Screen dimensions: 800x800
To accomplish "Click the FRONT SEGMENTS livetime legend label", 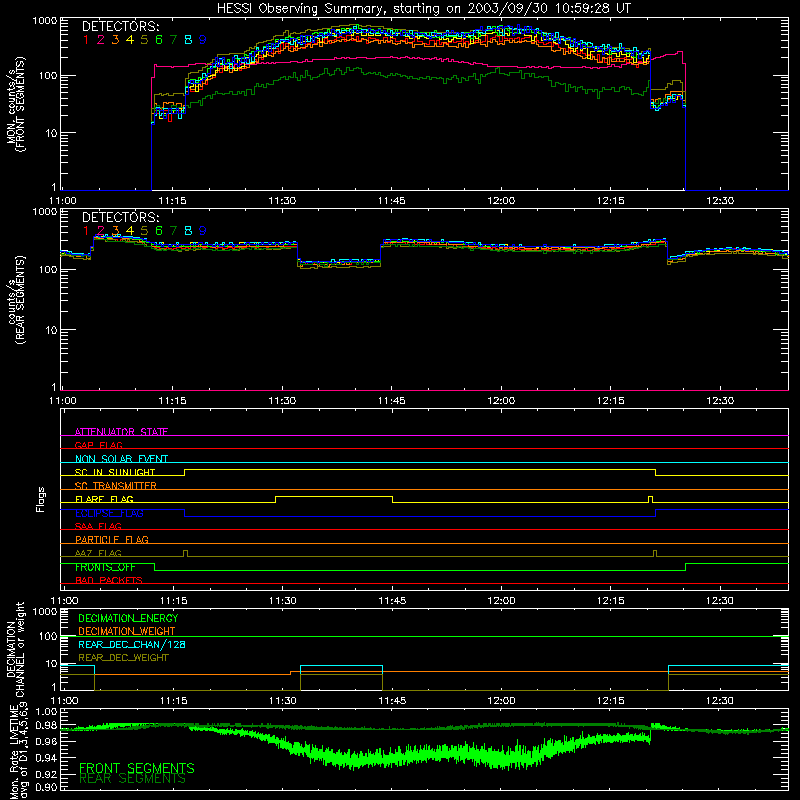I will click(x=137, y=768).
